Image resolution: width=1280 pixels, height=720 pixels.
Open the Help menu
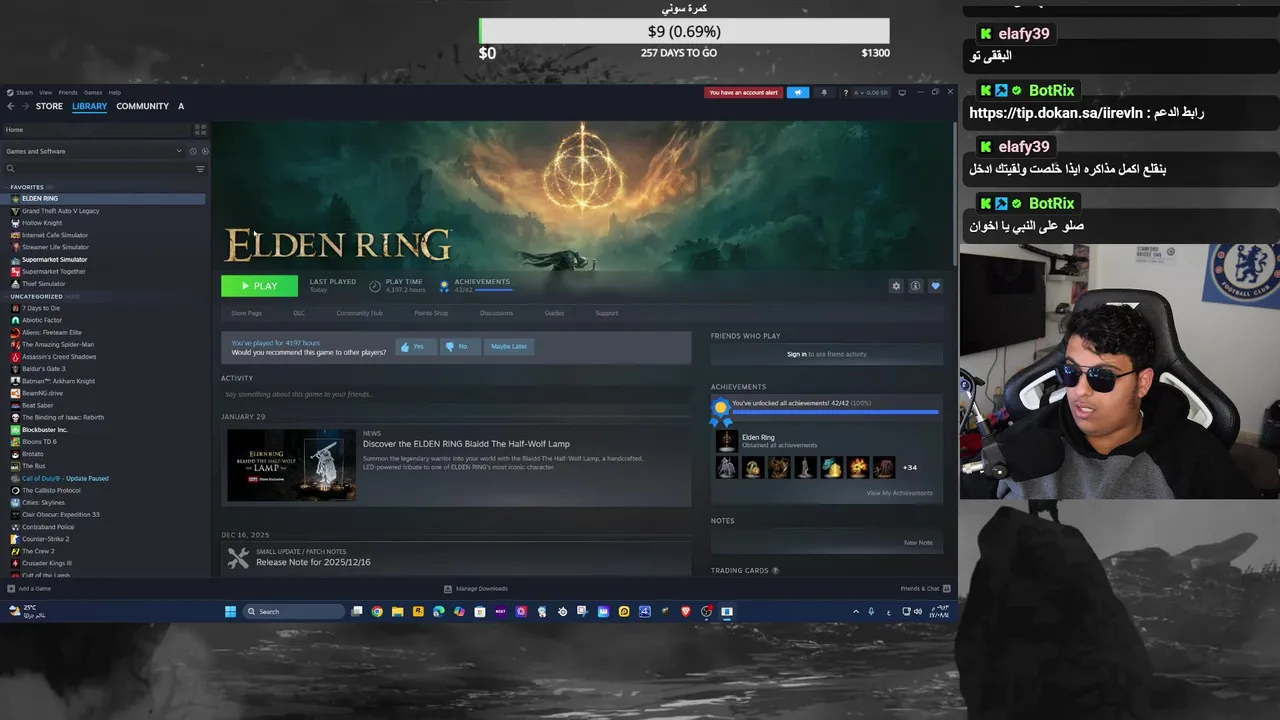pyautogui.click(x=115, y=93)
